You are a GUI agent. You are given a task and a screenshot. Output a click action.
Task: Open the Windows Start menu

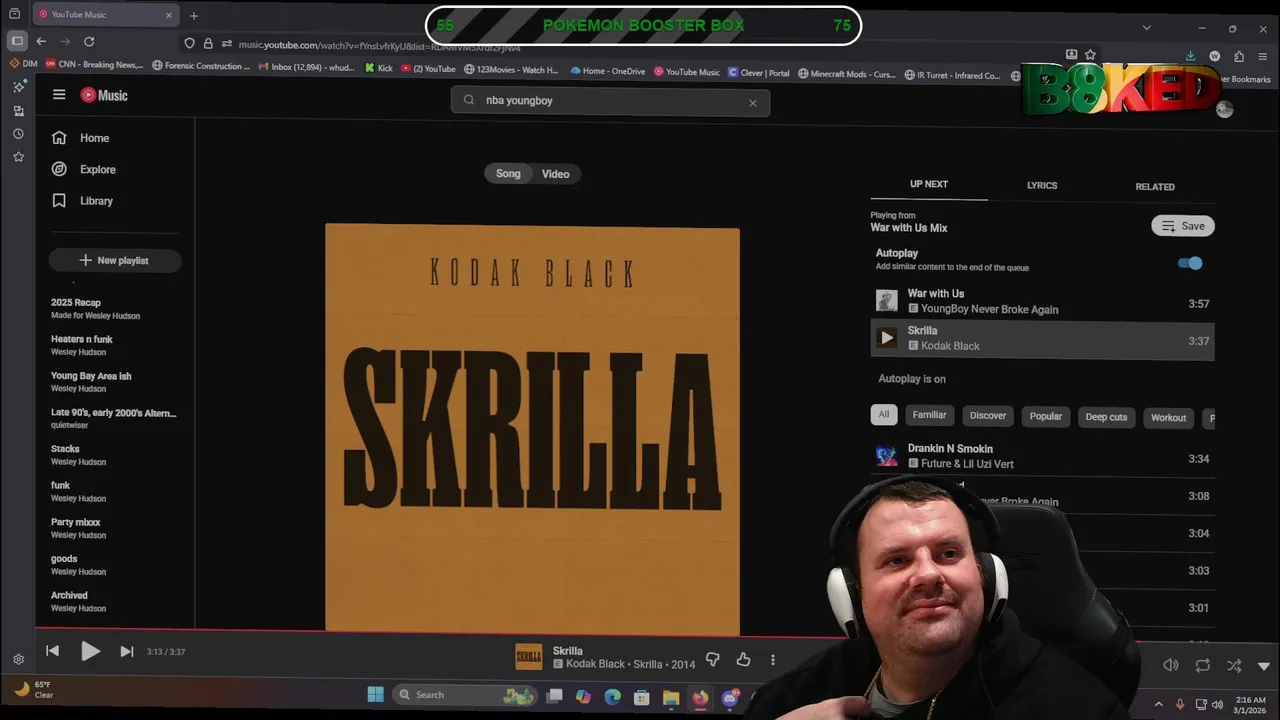coord(376,695)
